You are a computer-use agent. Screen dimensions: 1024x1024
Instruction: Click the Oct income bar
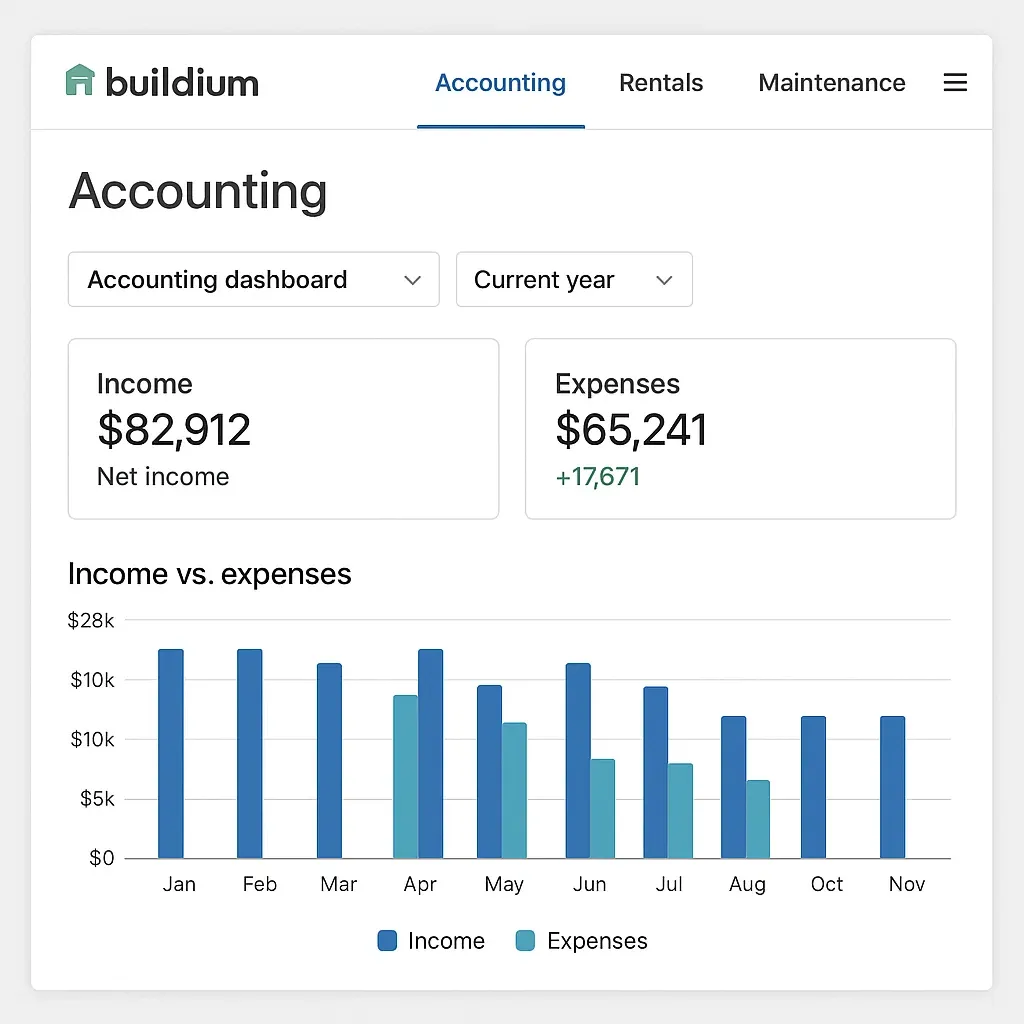tap(814, 787)
